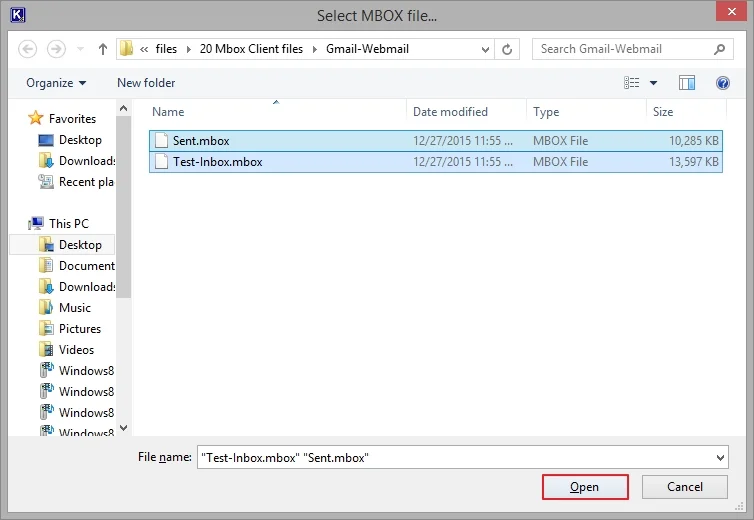Open Recent places in Favorites
The height and width of the screenshot is (520, 754).
[87, 182]
